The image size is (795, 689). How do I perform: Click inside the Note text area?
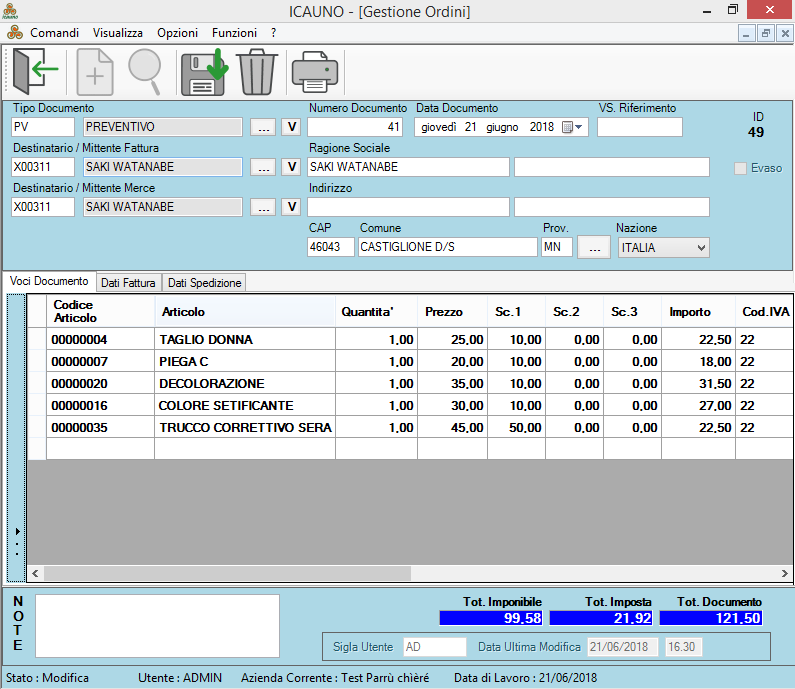point(157,626)
